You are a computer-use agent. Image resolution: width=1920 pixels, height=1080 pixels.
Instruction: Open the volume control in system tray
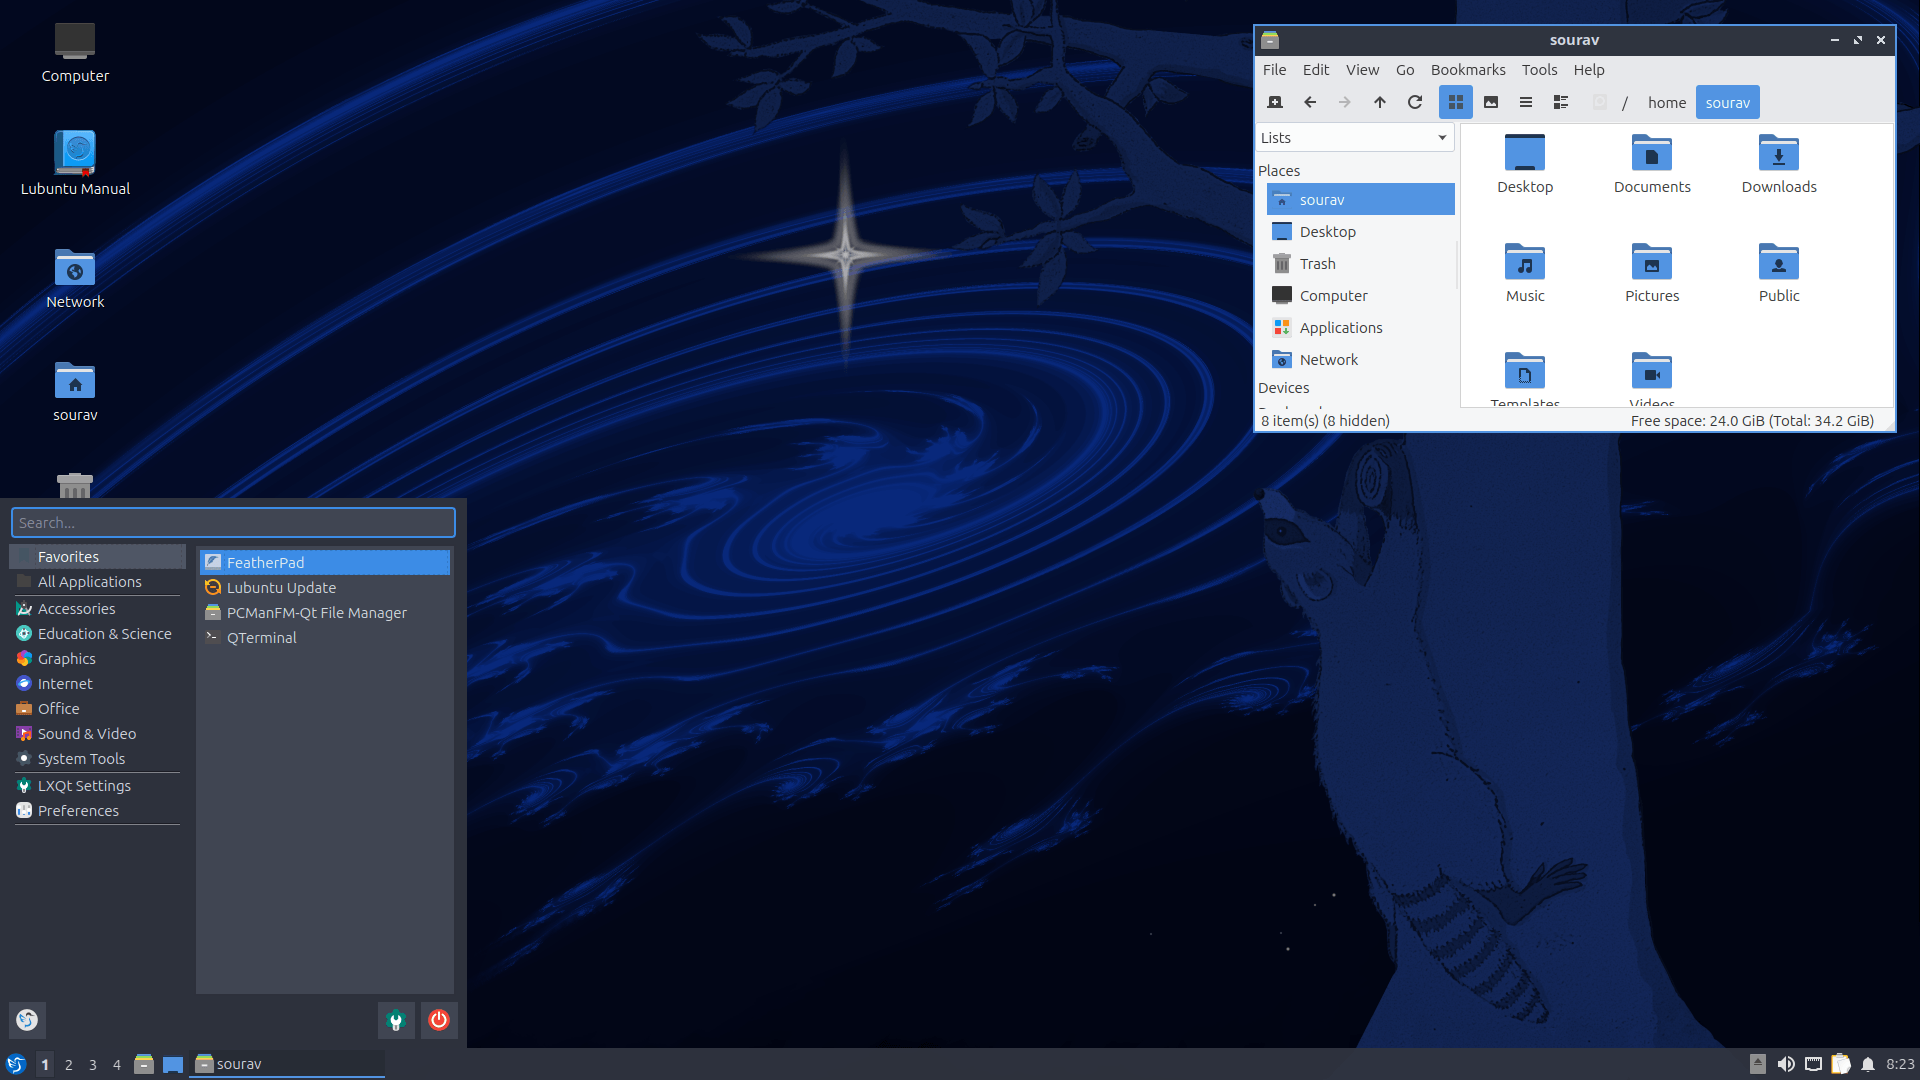coord(1788,1064)
